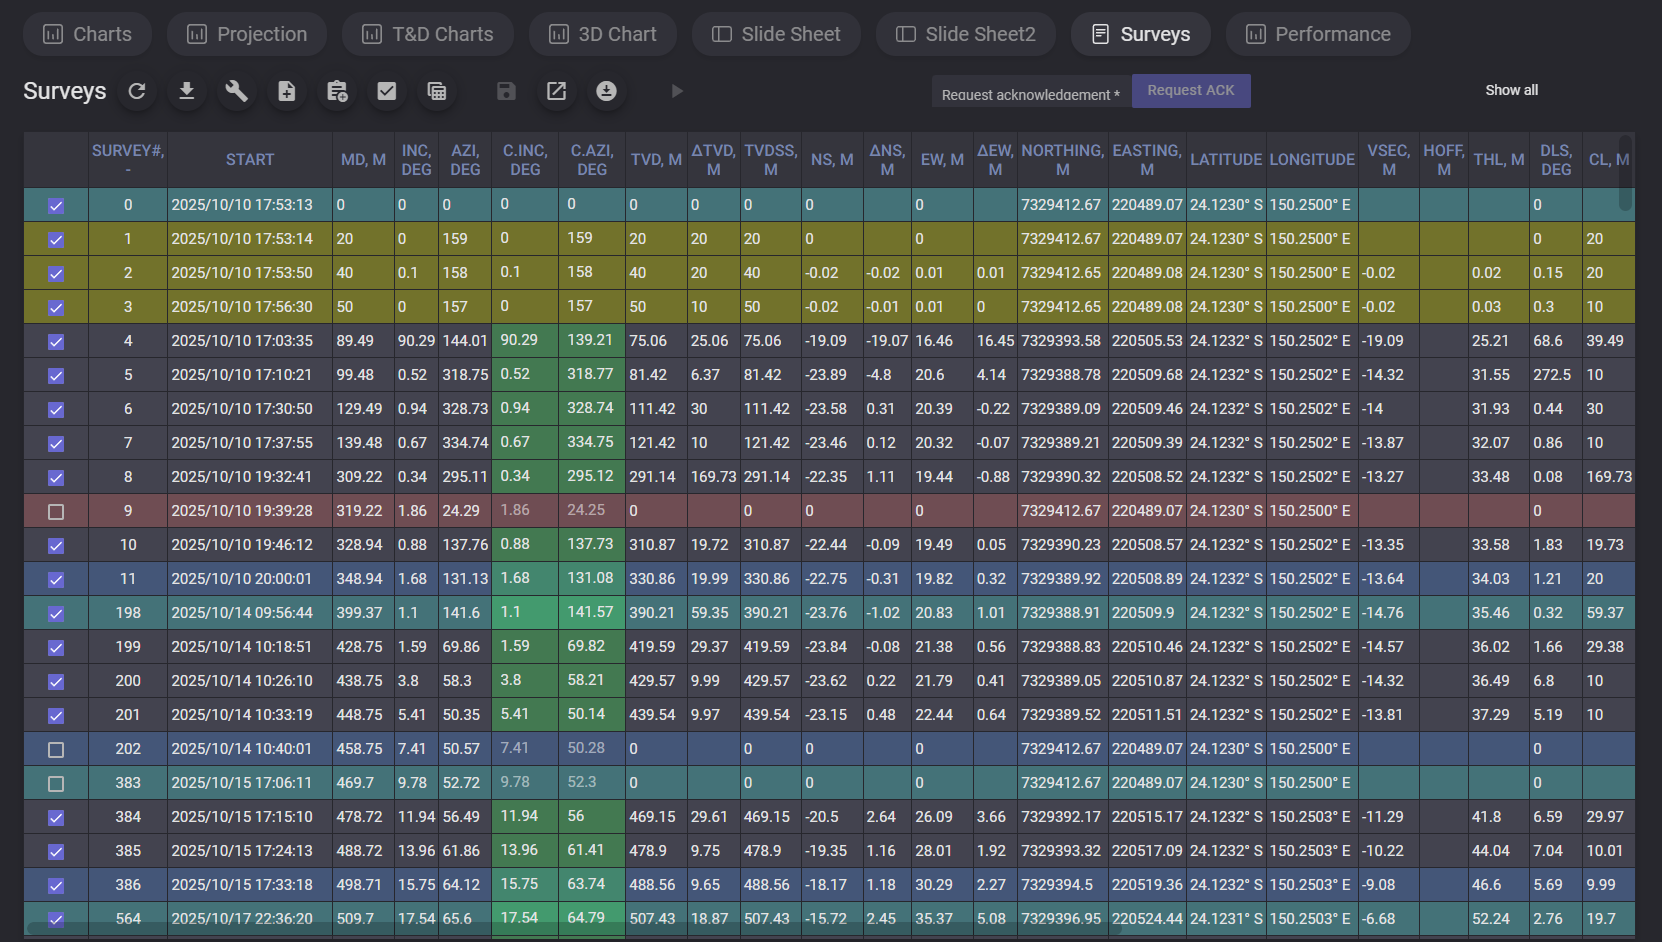Open the 3D Chart tab

click(603, 34)
